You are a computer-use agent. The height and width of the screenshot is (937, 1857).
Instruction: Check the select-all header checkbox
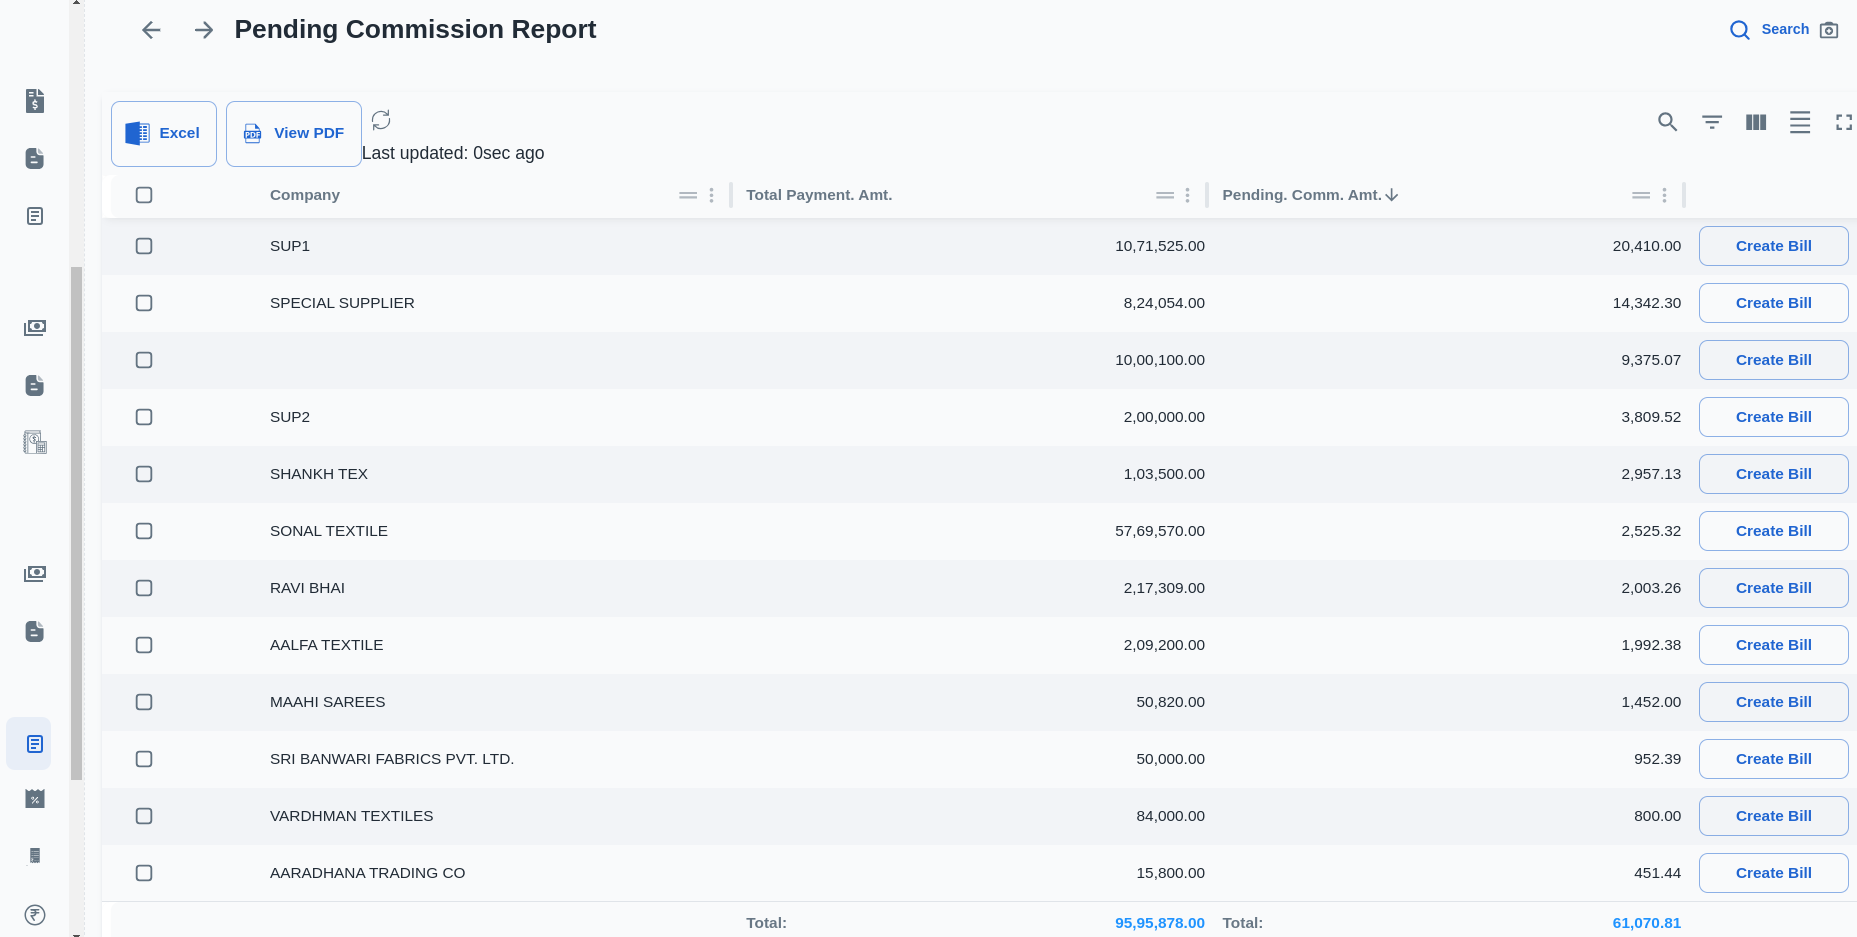[144, 195]
